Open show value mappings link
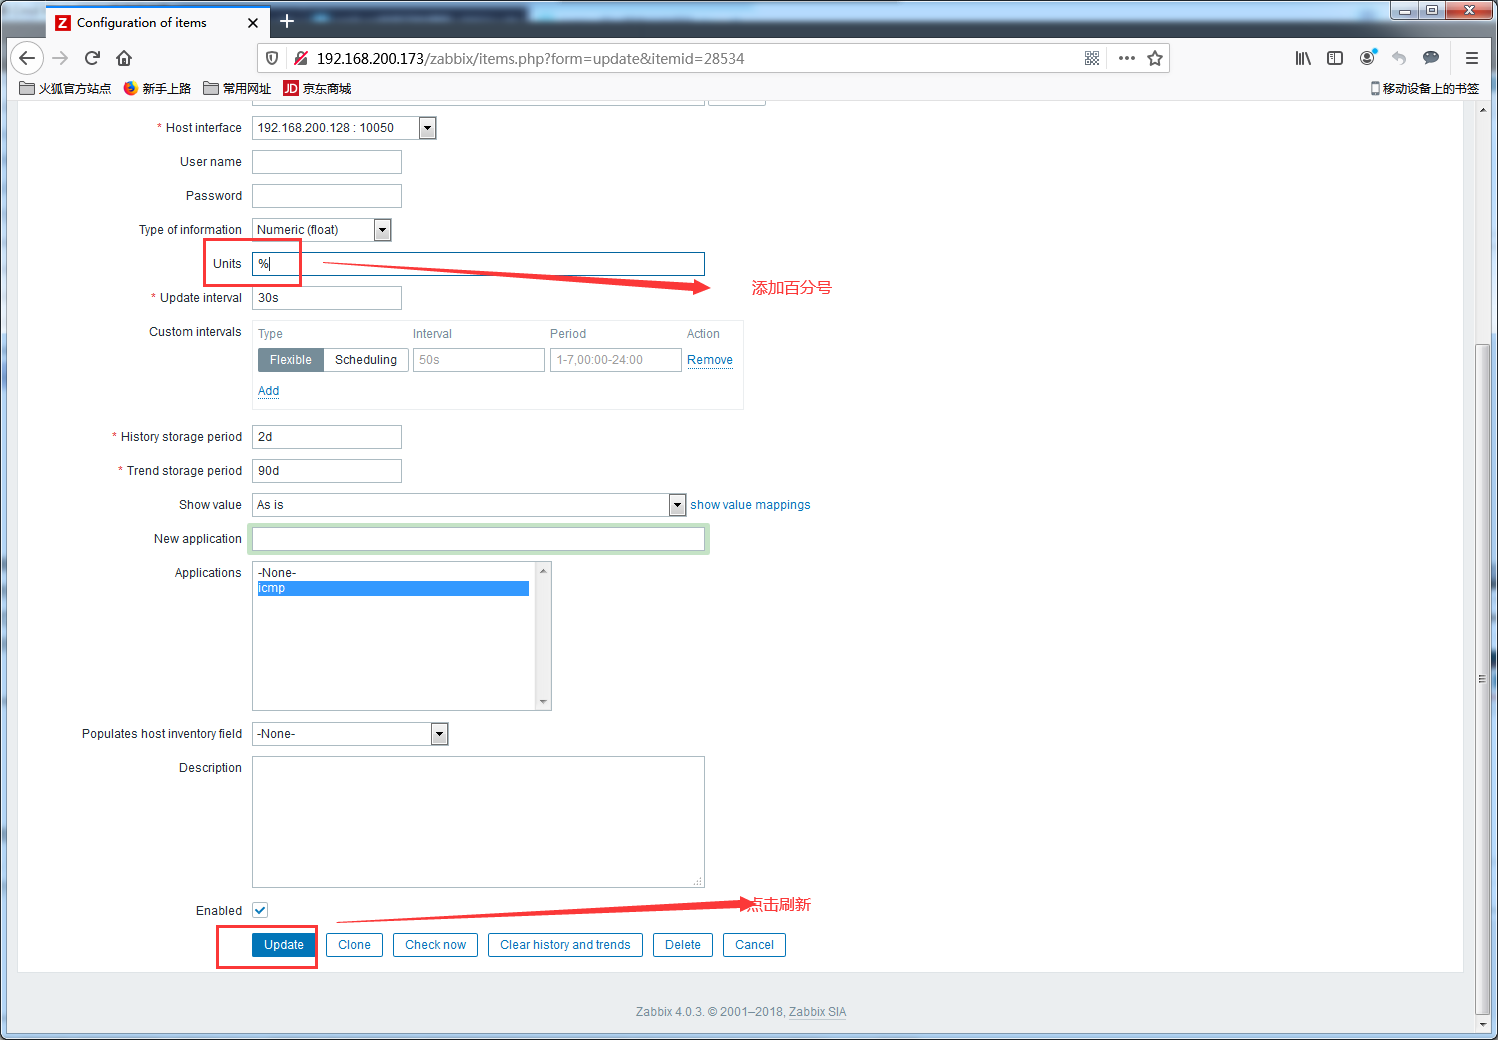This screenshot has width=1498, height=1040. click(750, 505)
